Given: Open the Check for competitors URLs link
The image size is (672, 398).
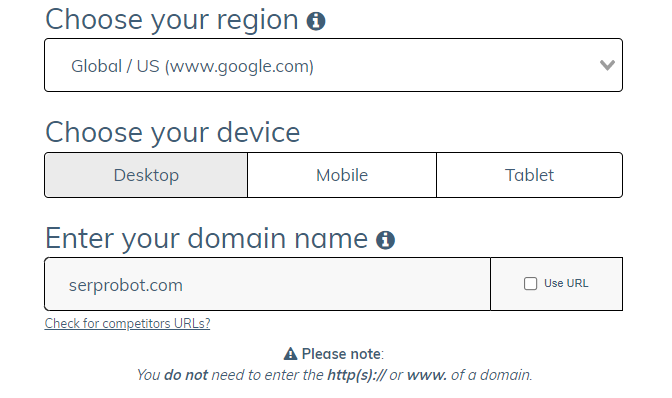Looking at the screenshot, I should [127, 323].
